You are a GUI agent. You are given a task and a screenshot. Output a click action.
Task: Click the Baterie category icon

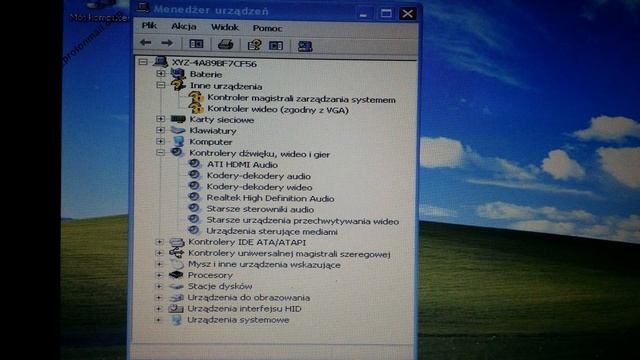pyautogui.click(x=178, y=74)
